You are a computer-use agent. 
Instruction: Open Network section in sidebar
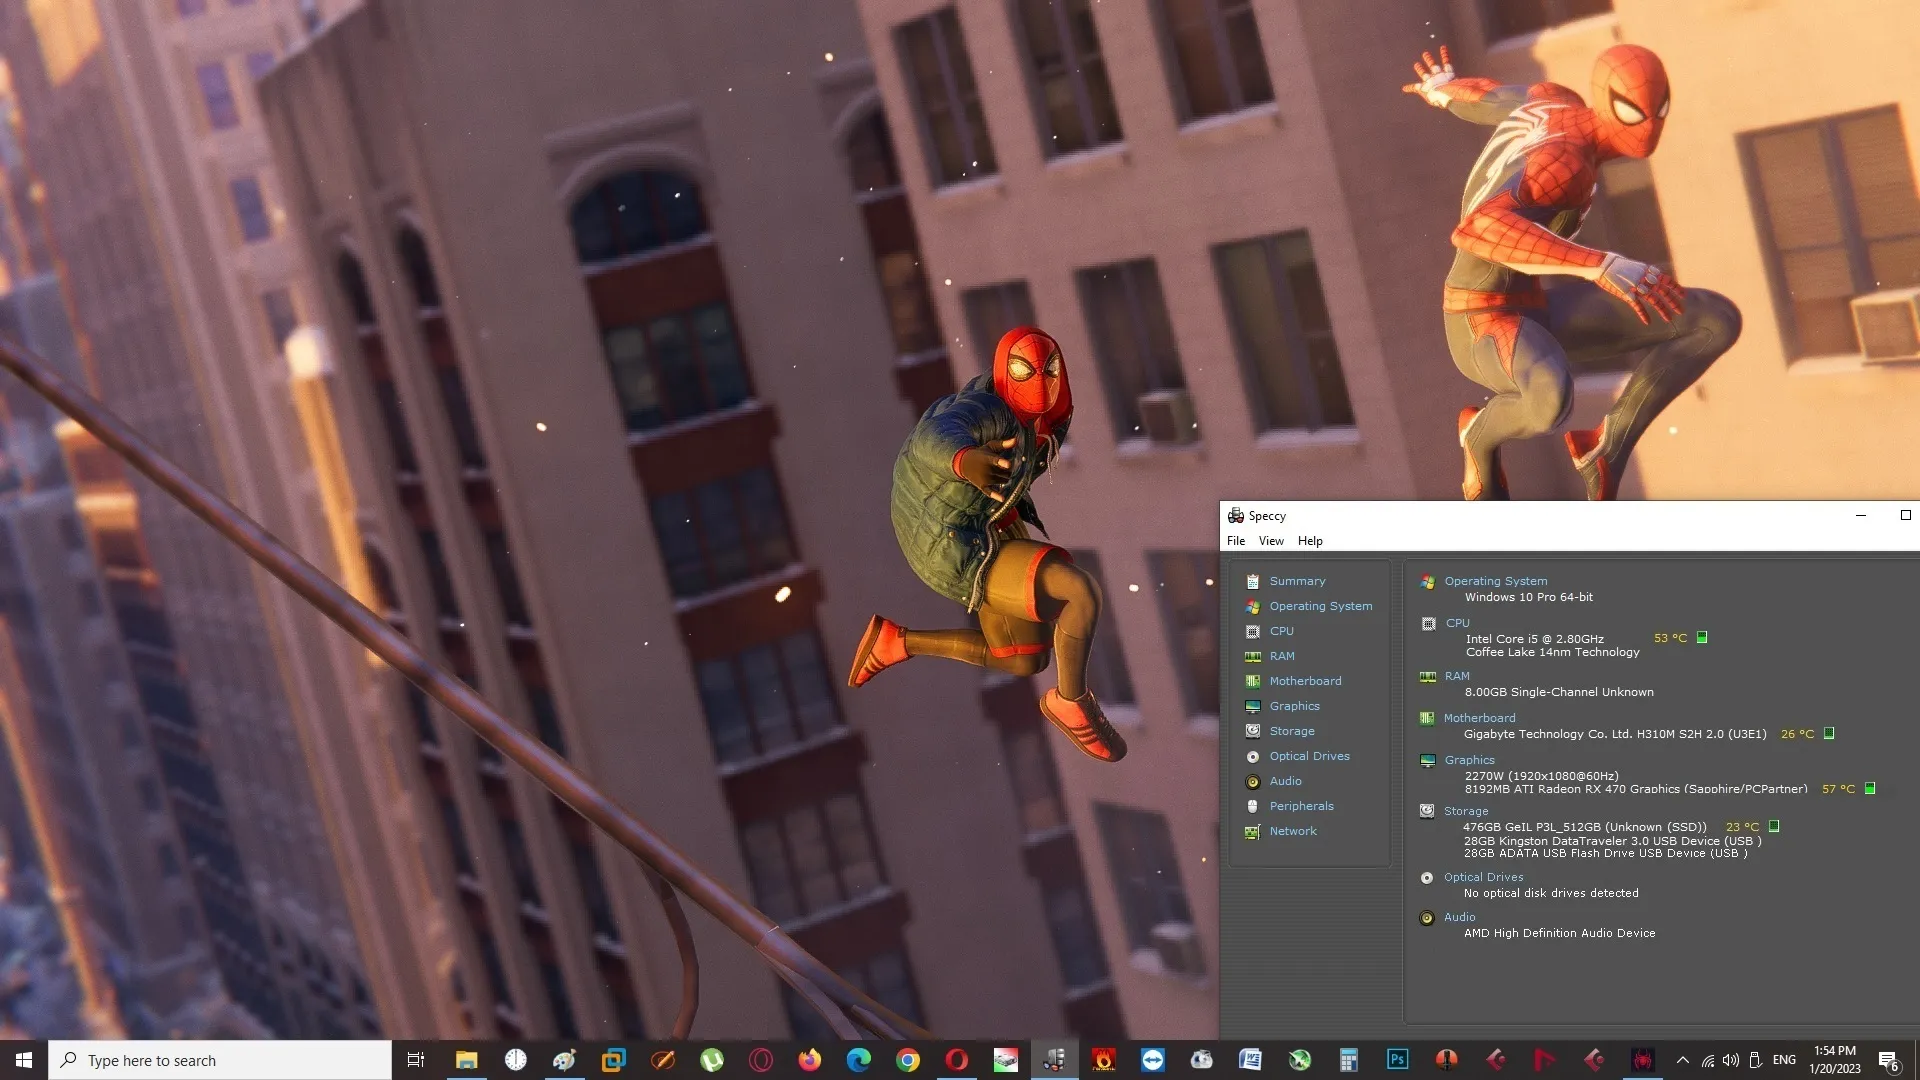[x=1292, y=831]
